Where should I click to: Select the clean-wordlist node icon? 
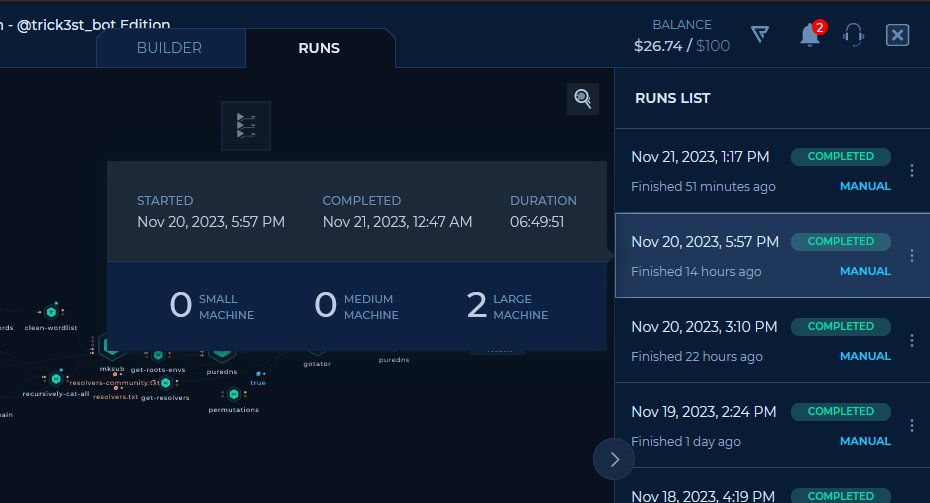click(51, 311)
